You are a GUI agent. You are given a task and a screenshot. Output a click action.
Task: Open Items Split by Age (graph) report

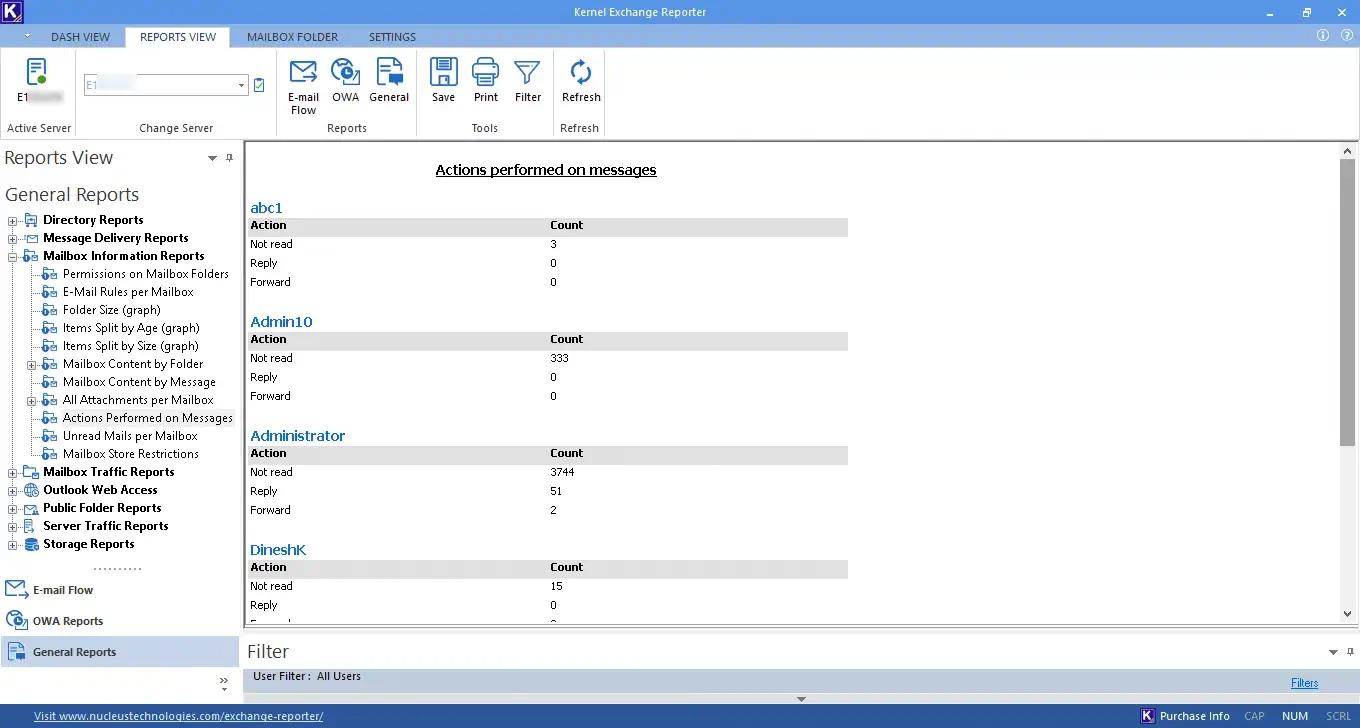[131, 328]
